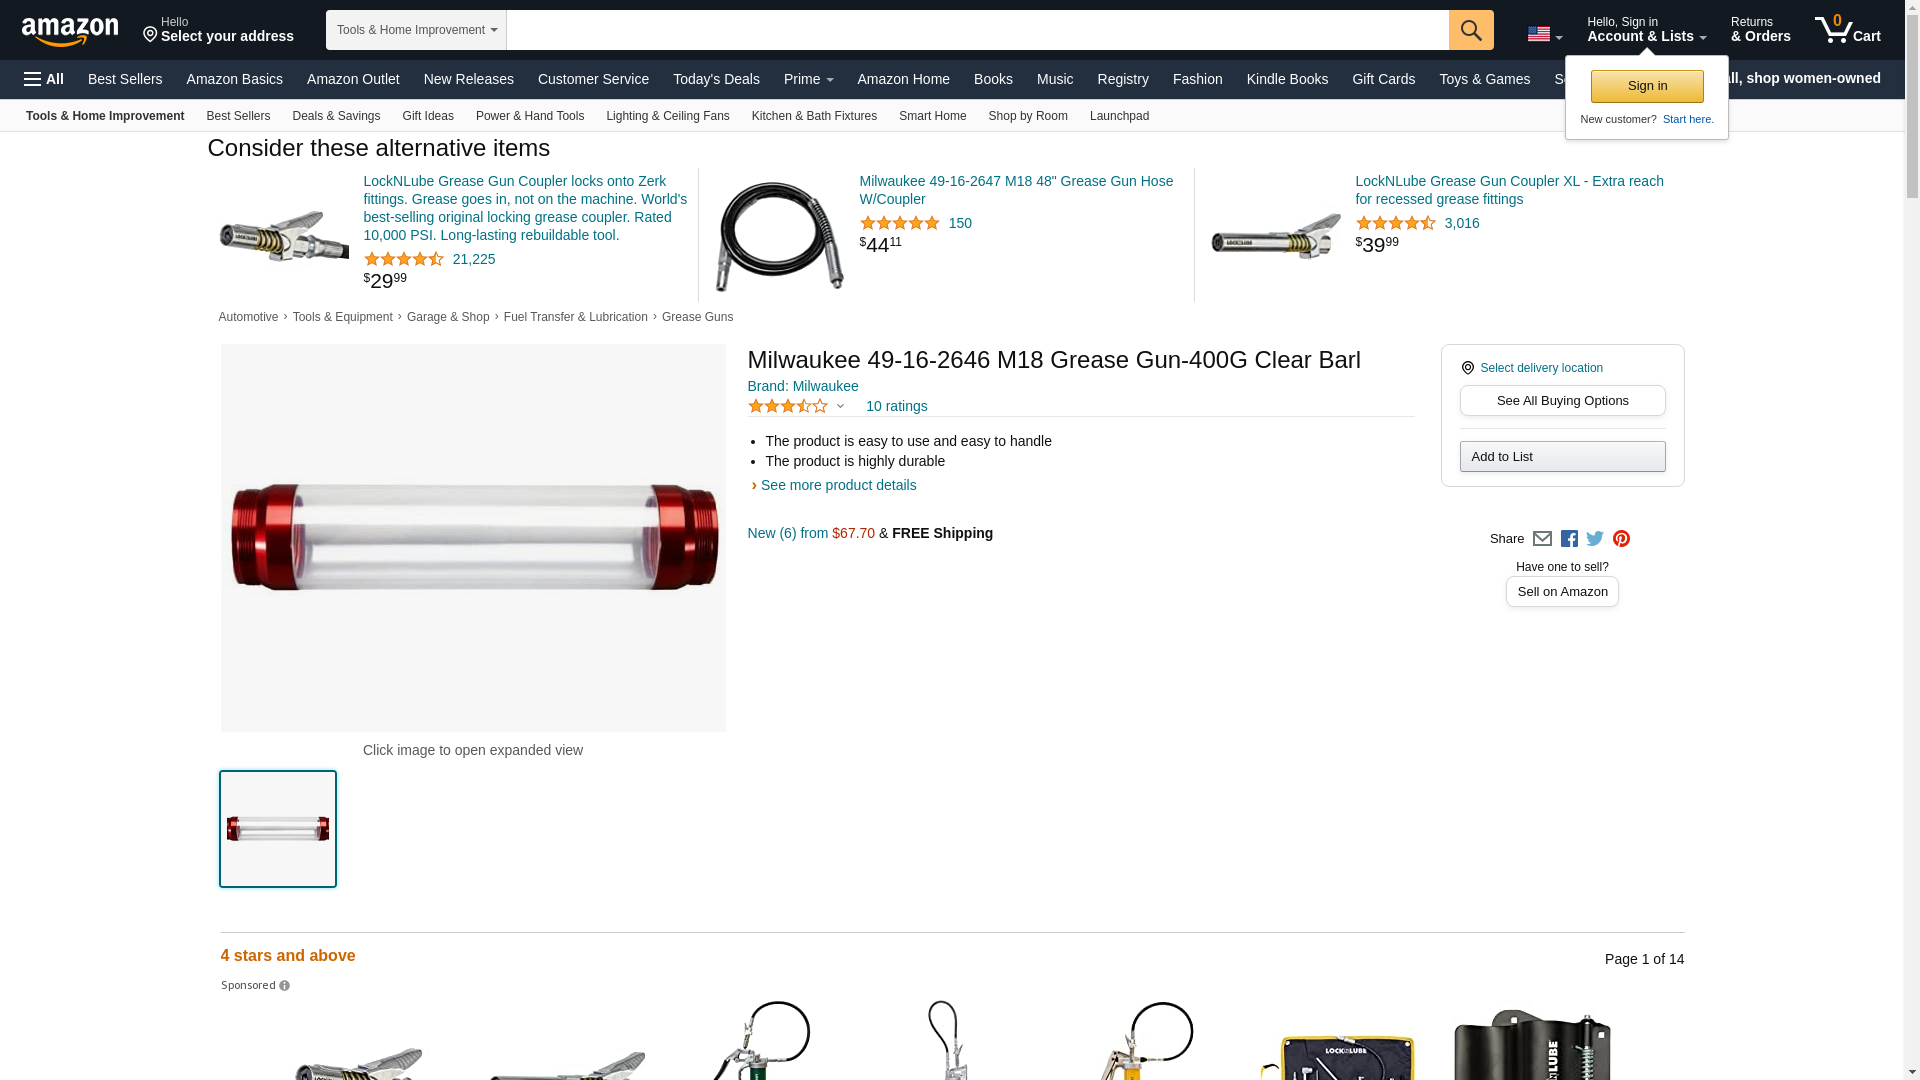Open the Amazon logo home link
This screenshot has height=1080, width=1920.
[70, 31]
